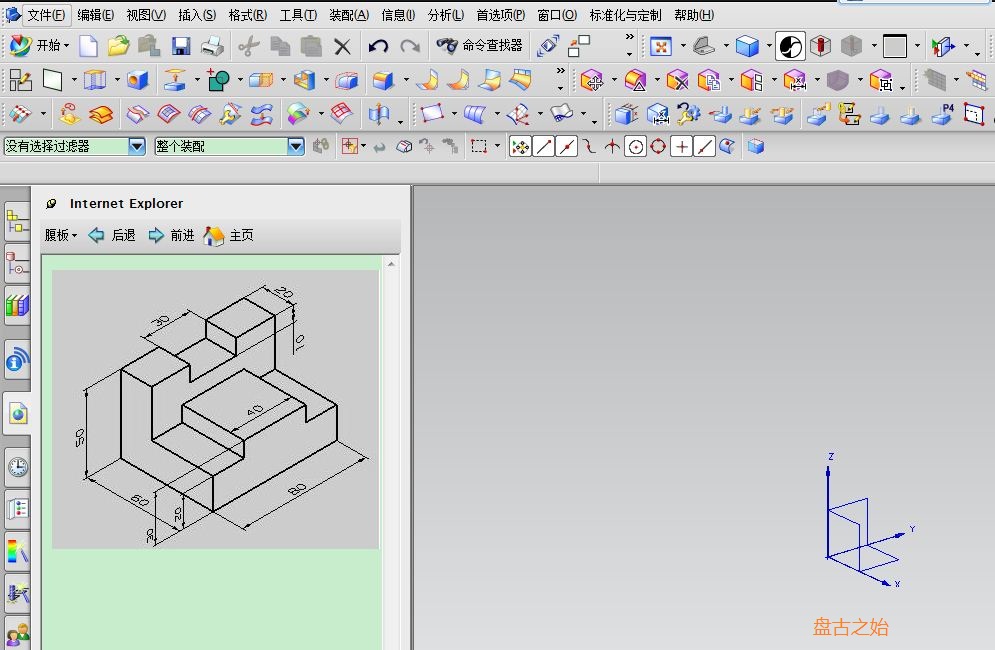Open the Roles sidebar tab

(17, 634)
